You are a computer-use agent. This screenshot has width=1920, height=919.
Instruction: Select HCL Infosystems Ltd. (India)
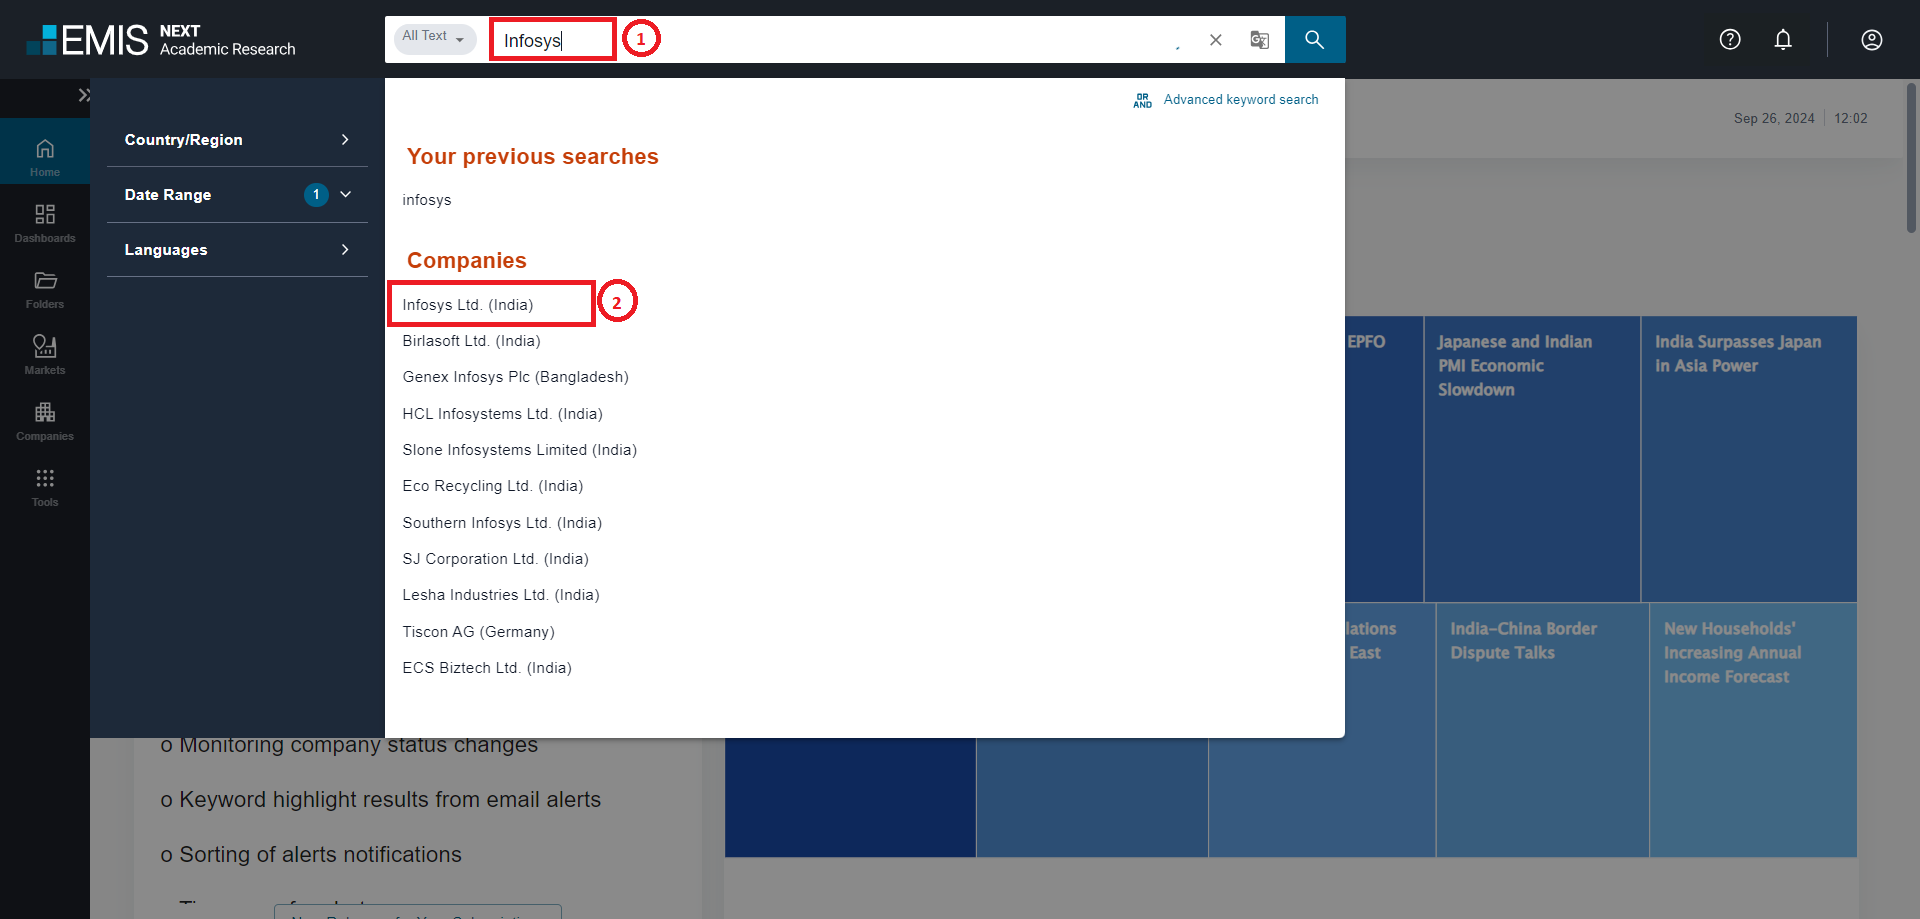(502, 414)
